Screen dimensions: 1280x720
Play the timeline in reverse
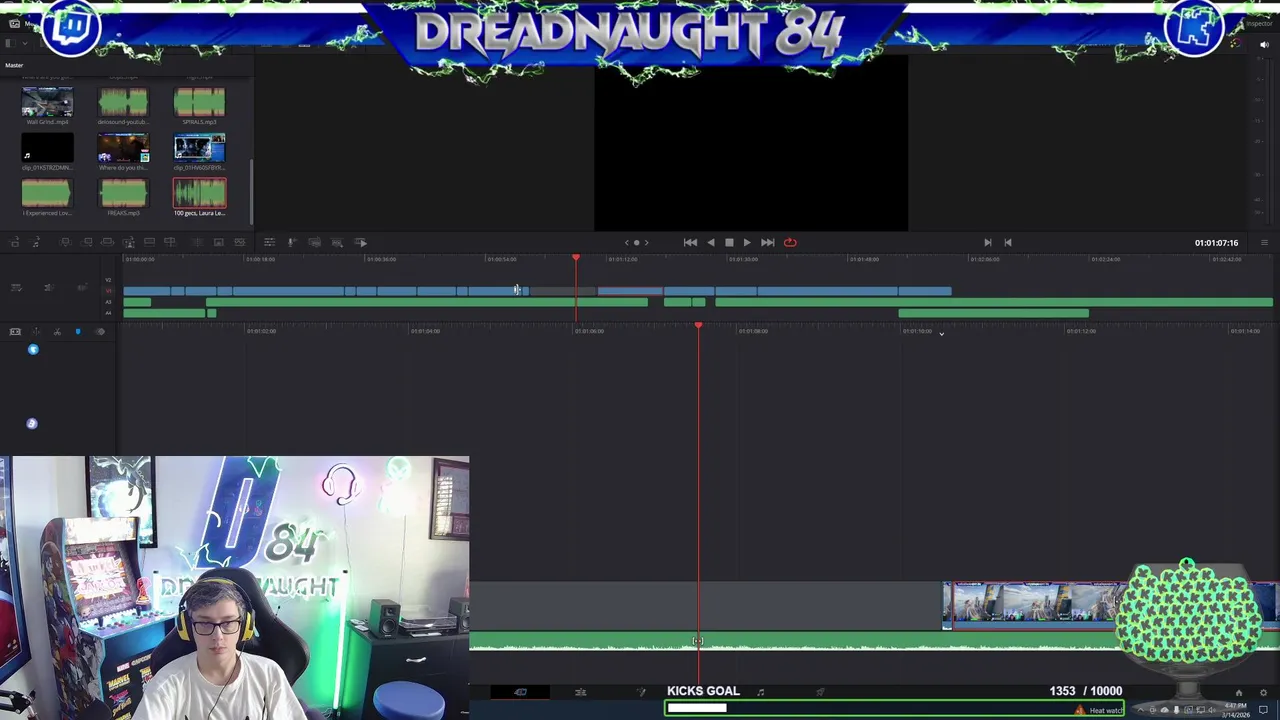711,242
